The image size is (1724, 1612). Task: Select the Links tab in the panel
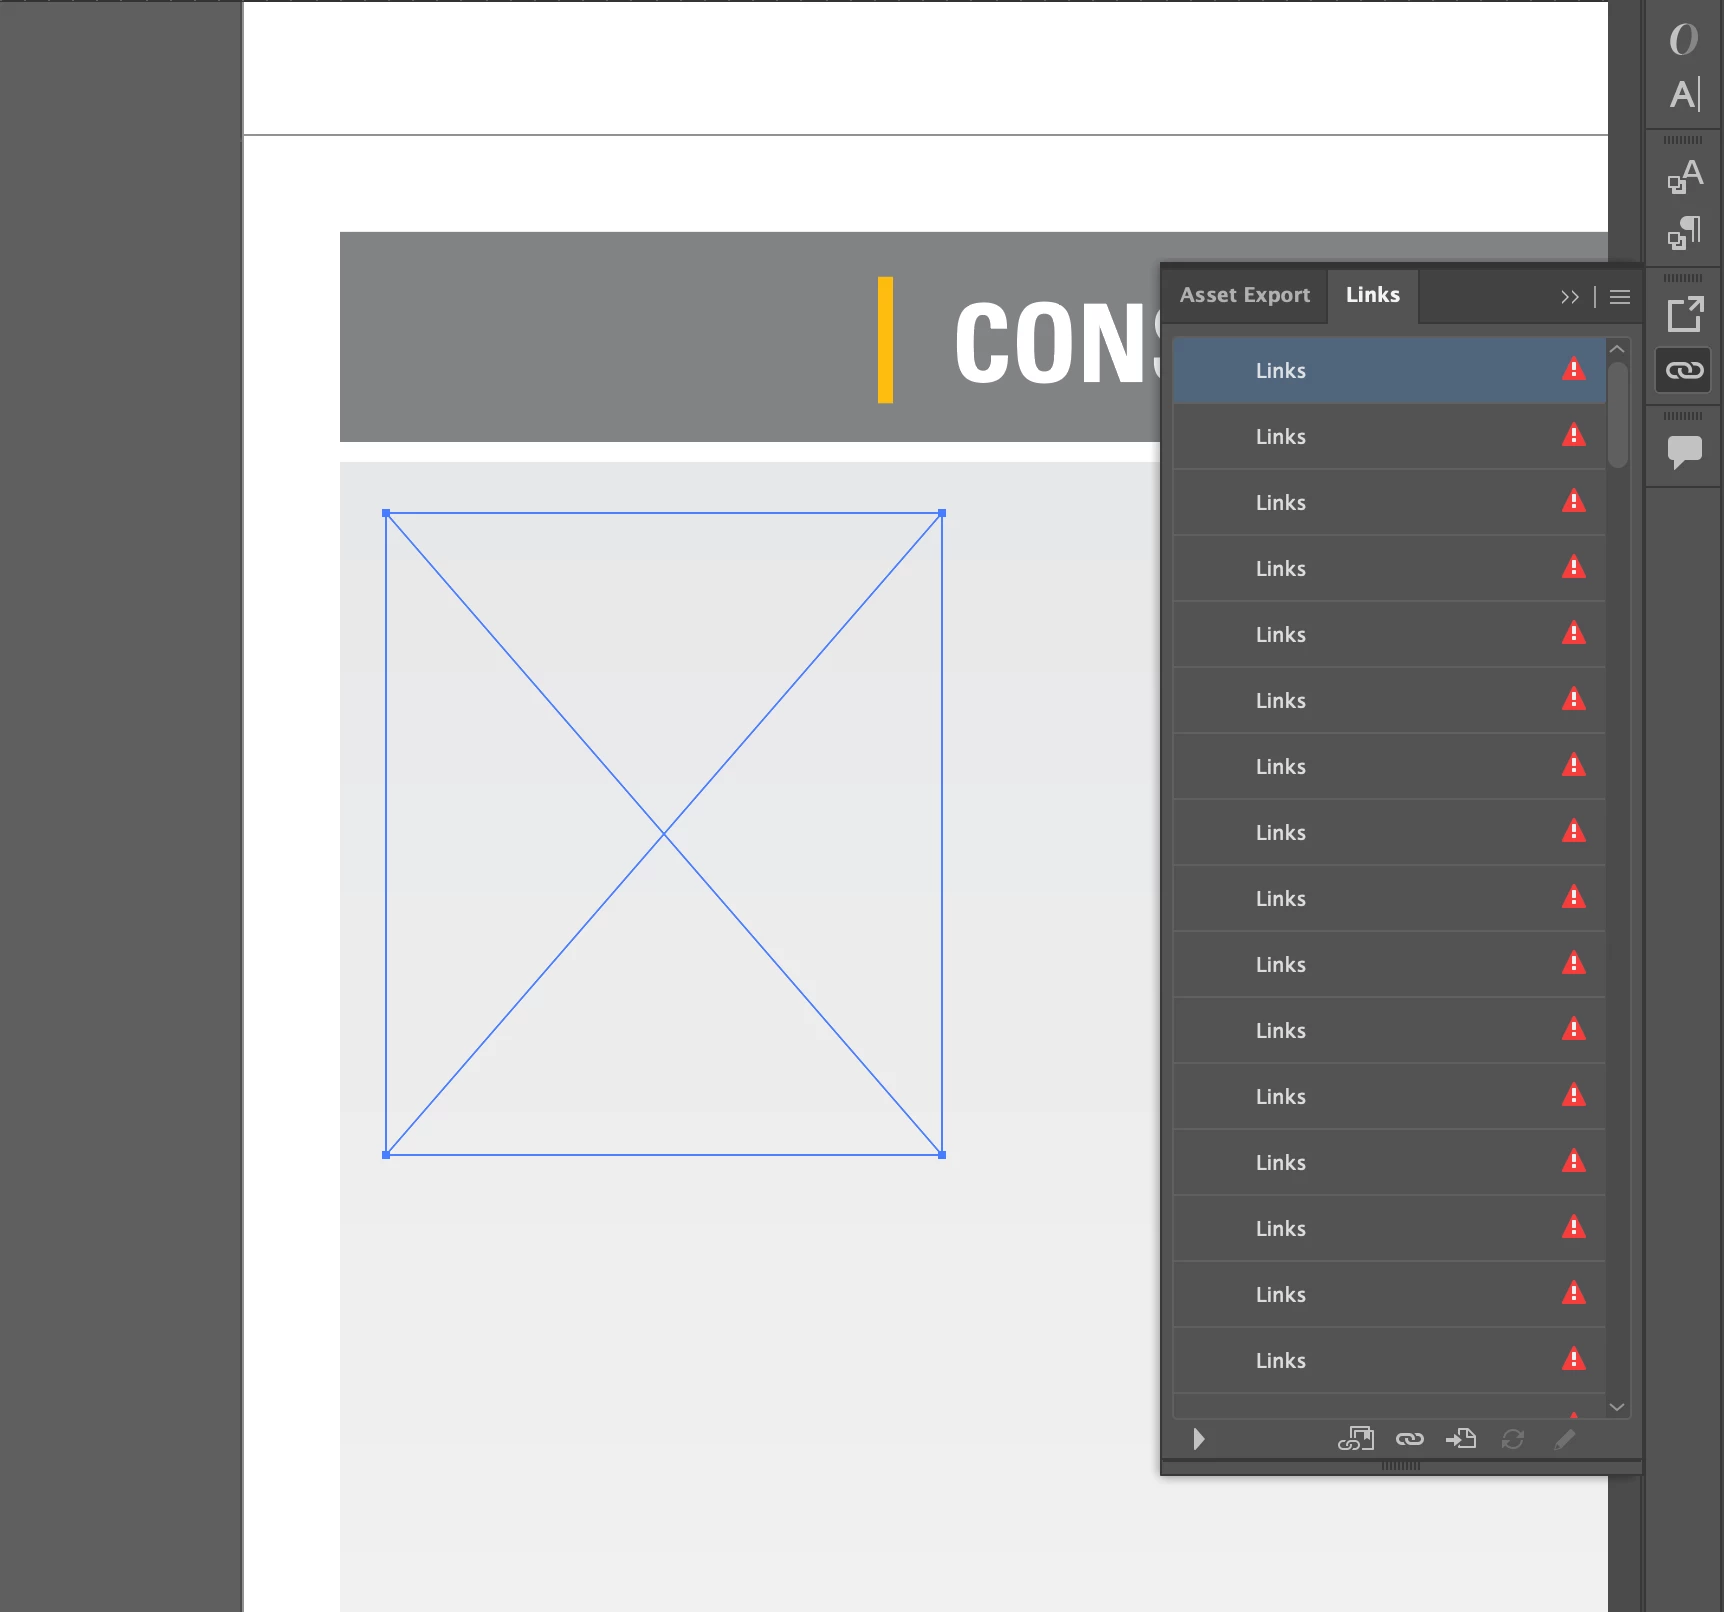[x=1372, y=295]
